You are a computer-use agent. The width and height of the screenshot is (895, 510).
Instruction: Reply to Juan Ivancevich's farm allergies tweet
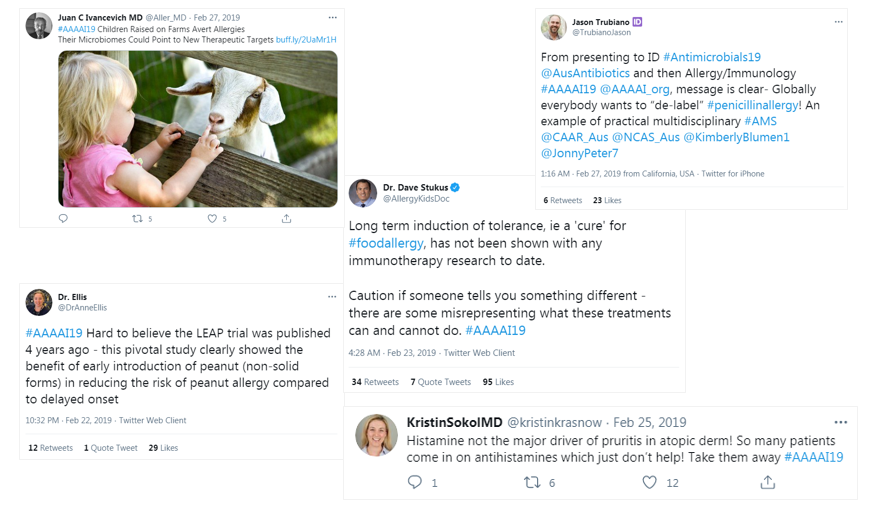(64, 218)
